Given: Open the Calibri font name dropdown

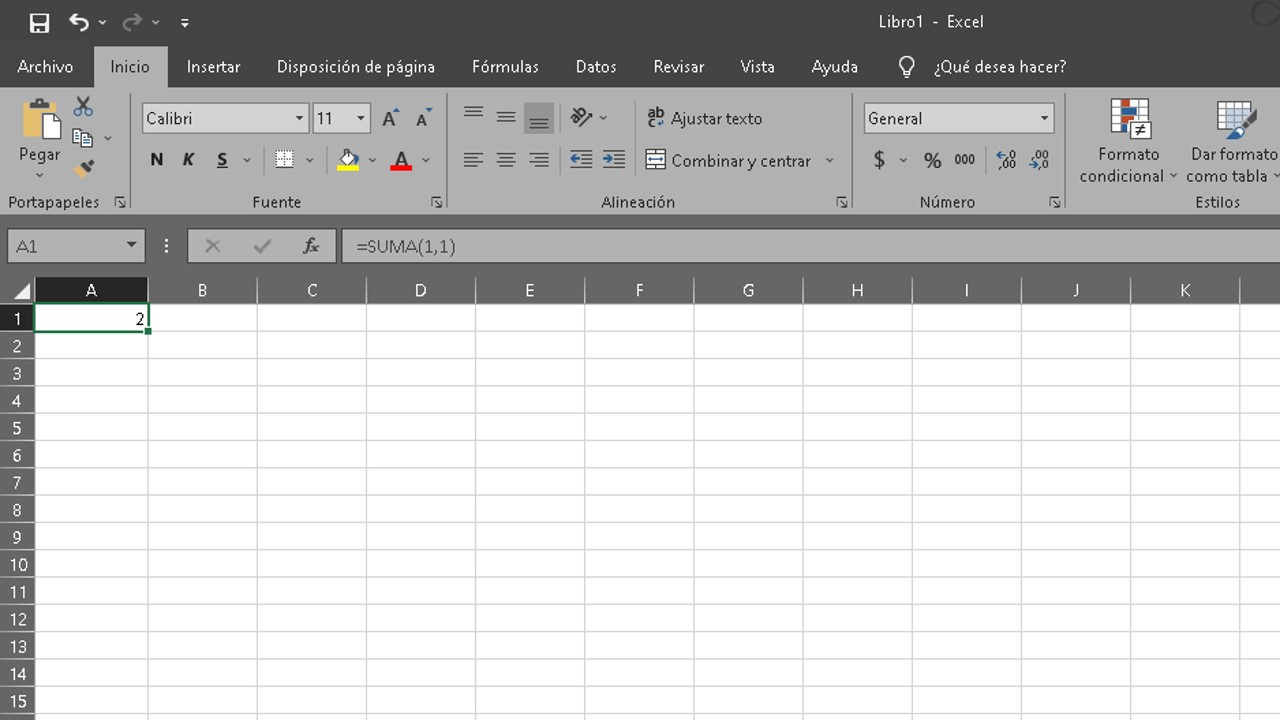Looking at the screenshot, I should coord(299,118).
